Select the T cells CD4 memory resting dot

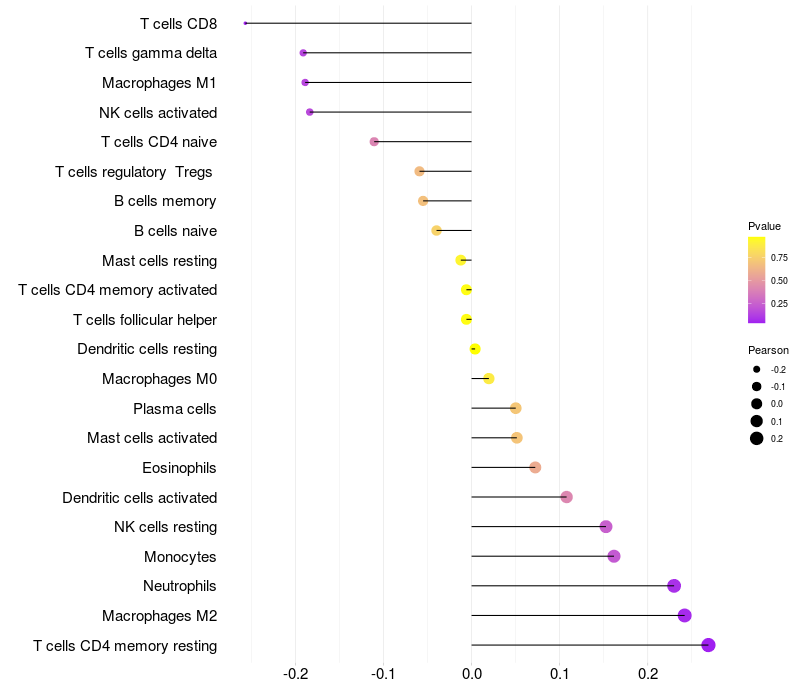[x=709, y=645]
